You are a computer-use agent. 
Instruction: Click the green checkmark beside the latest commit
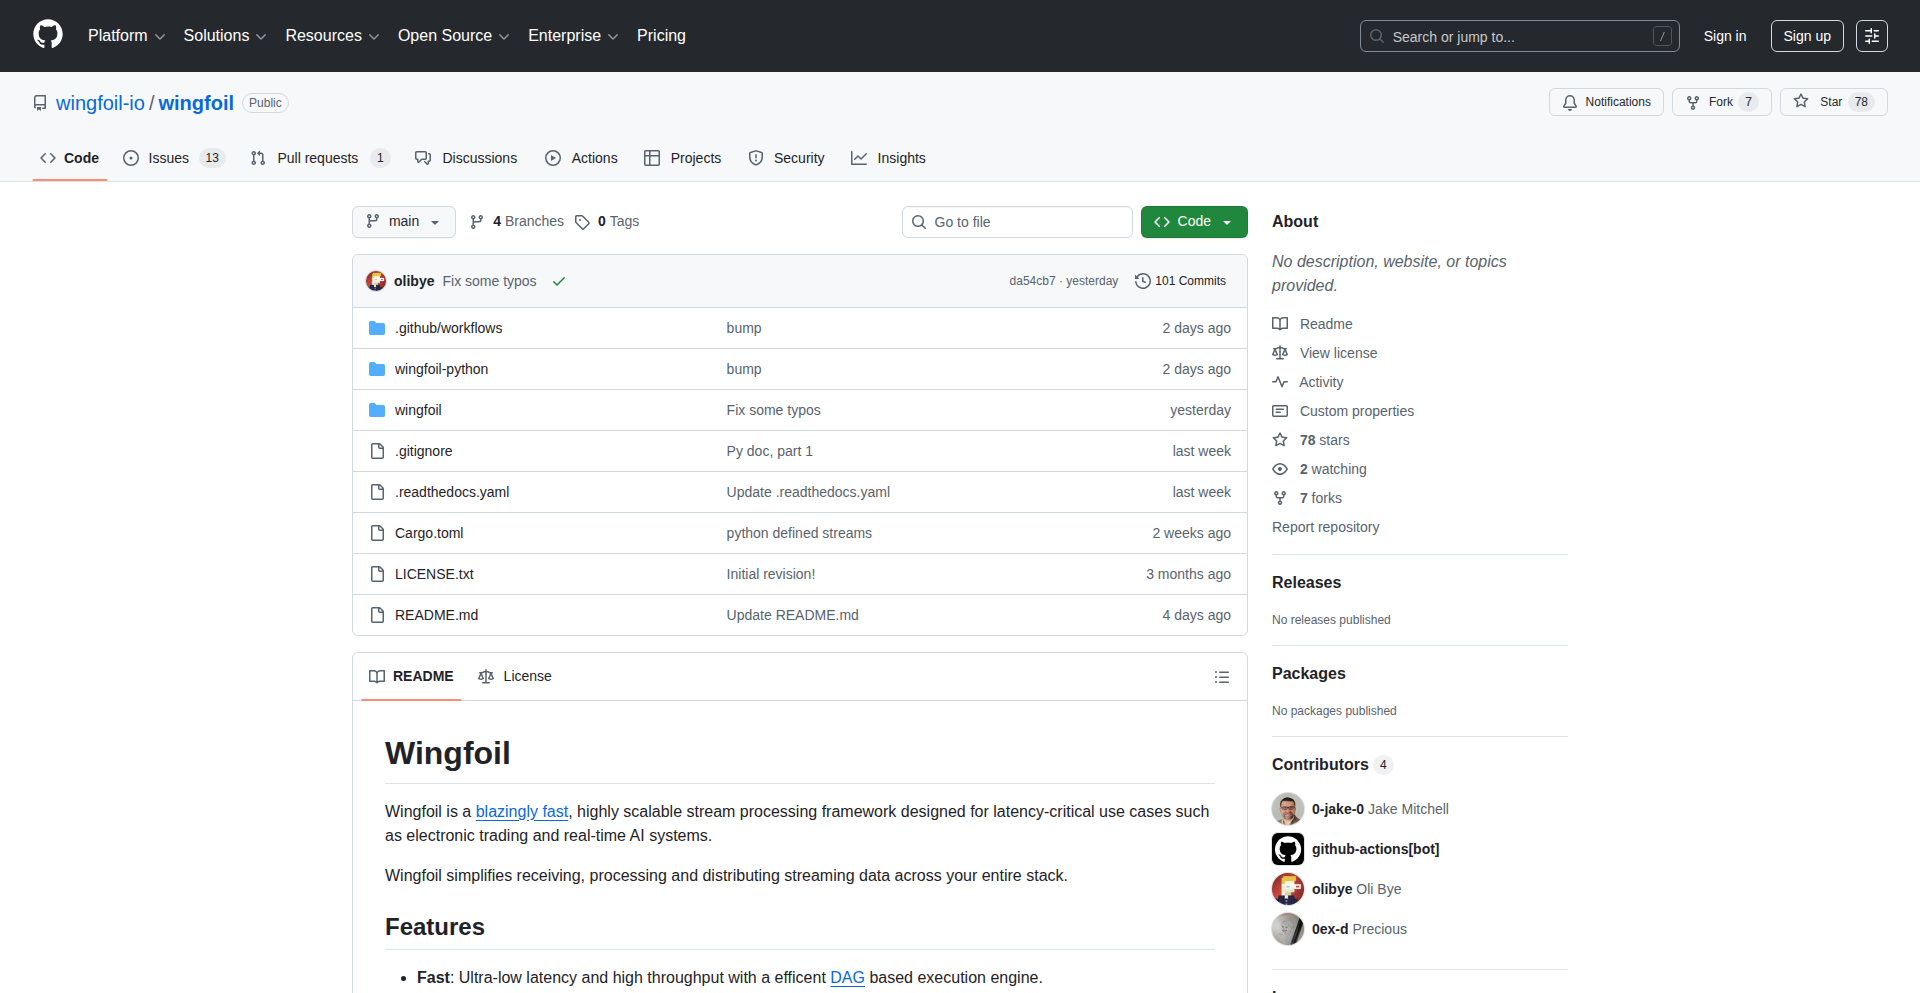[559, 281]
